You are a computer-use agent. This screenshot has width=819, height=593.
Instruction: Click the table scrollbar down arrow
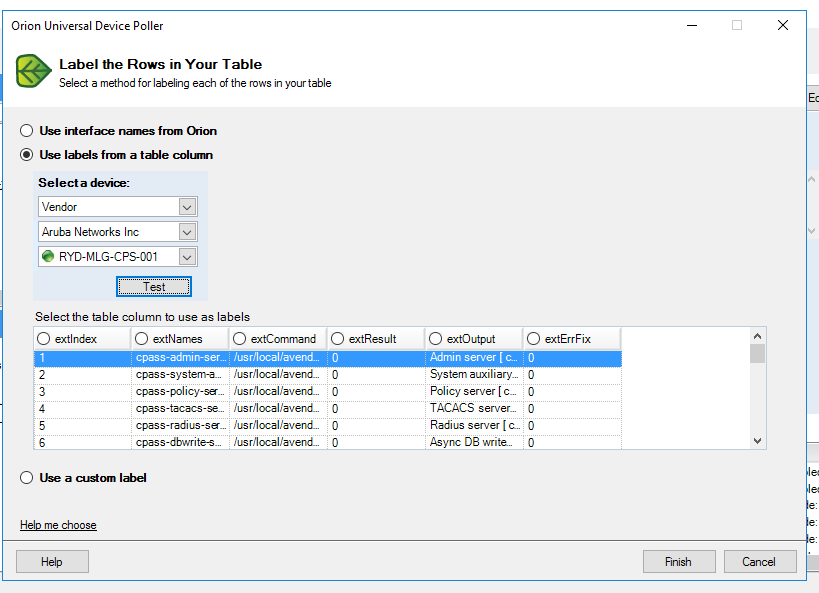(x=757, y=441)
